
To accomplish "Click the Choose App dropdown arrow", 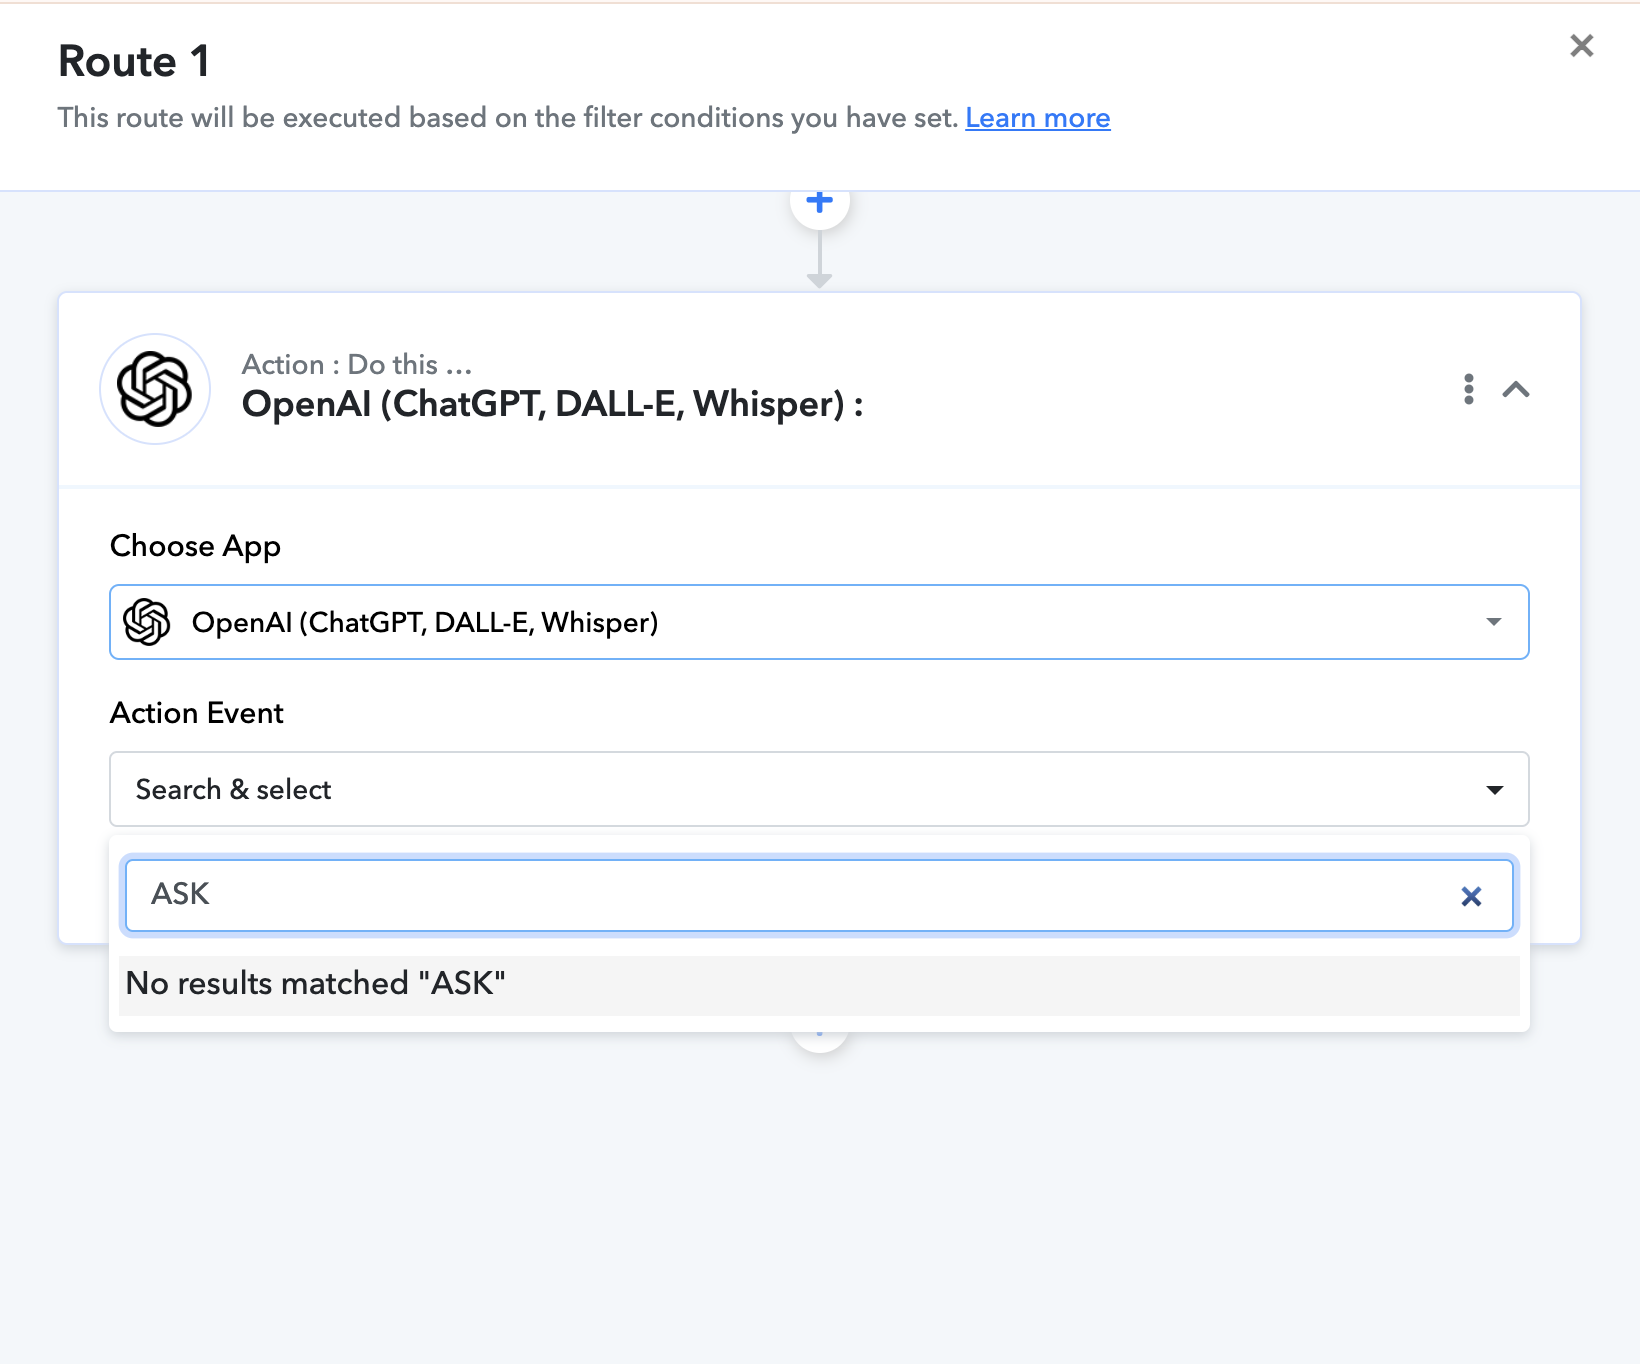I will click(1494, 622).
